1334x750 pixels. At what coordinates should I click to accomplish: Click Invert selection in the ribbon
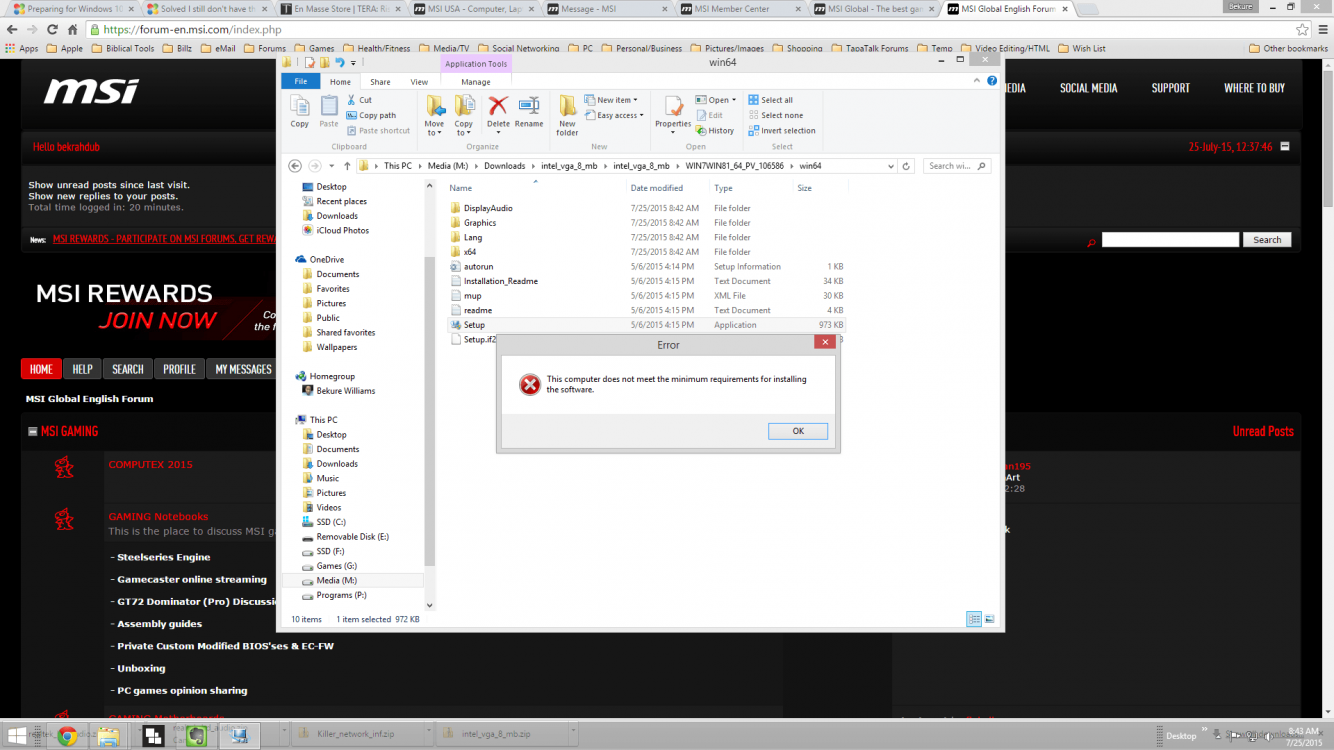pyautogui.click(x=782, y=131)
